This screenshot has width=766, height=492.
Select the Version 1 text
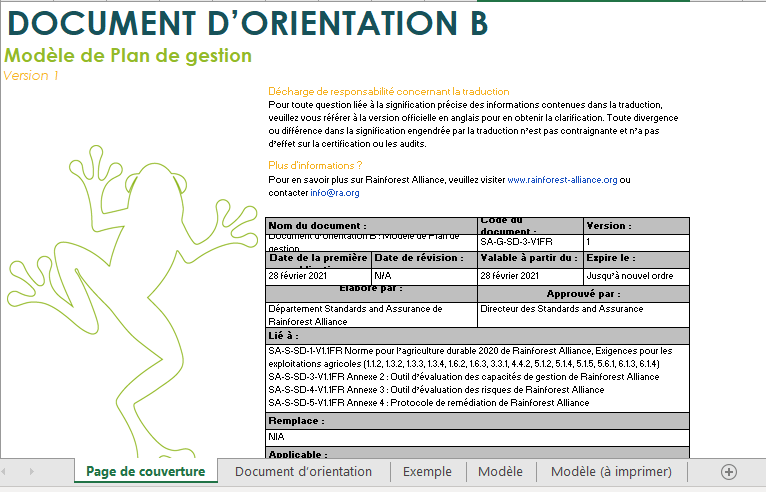click(x=31, y=75)
